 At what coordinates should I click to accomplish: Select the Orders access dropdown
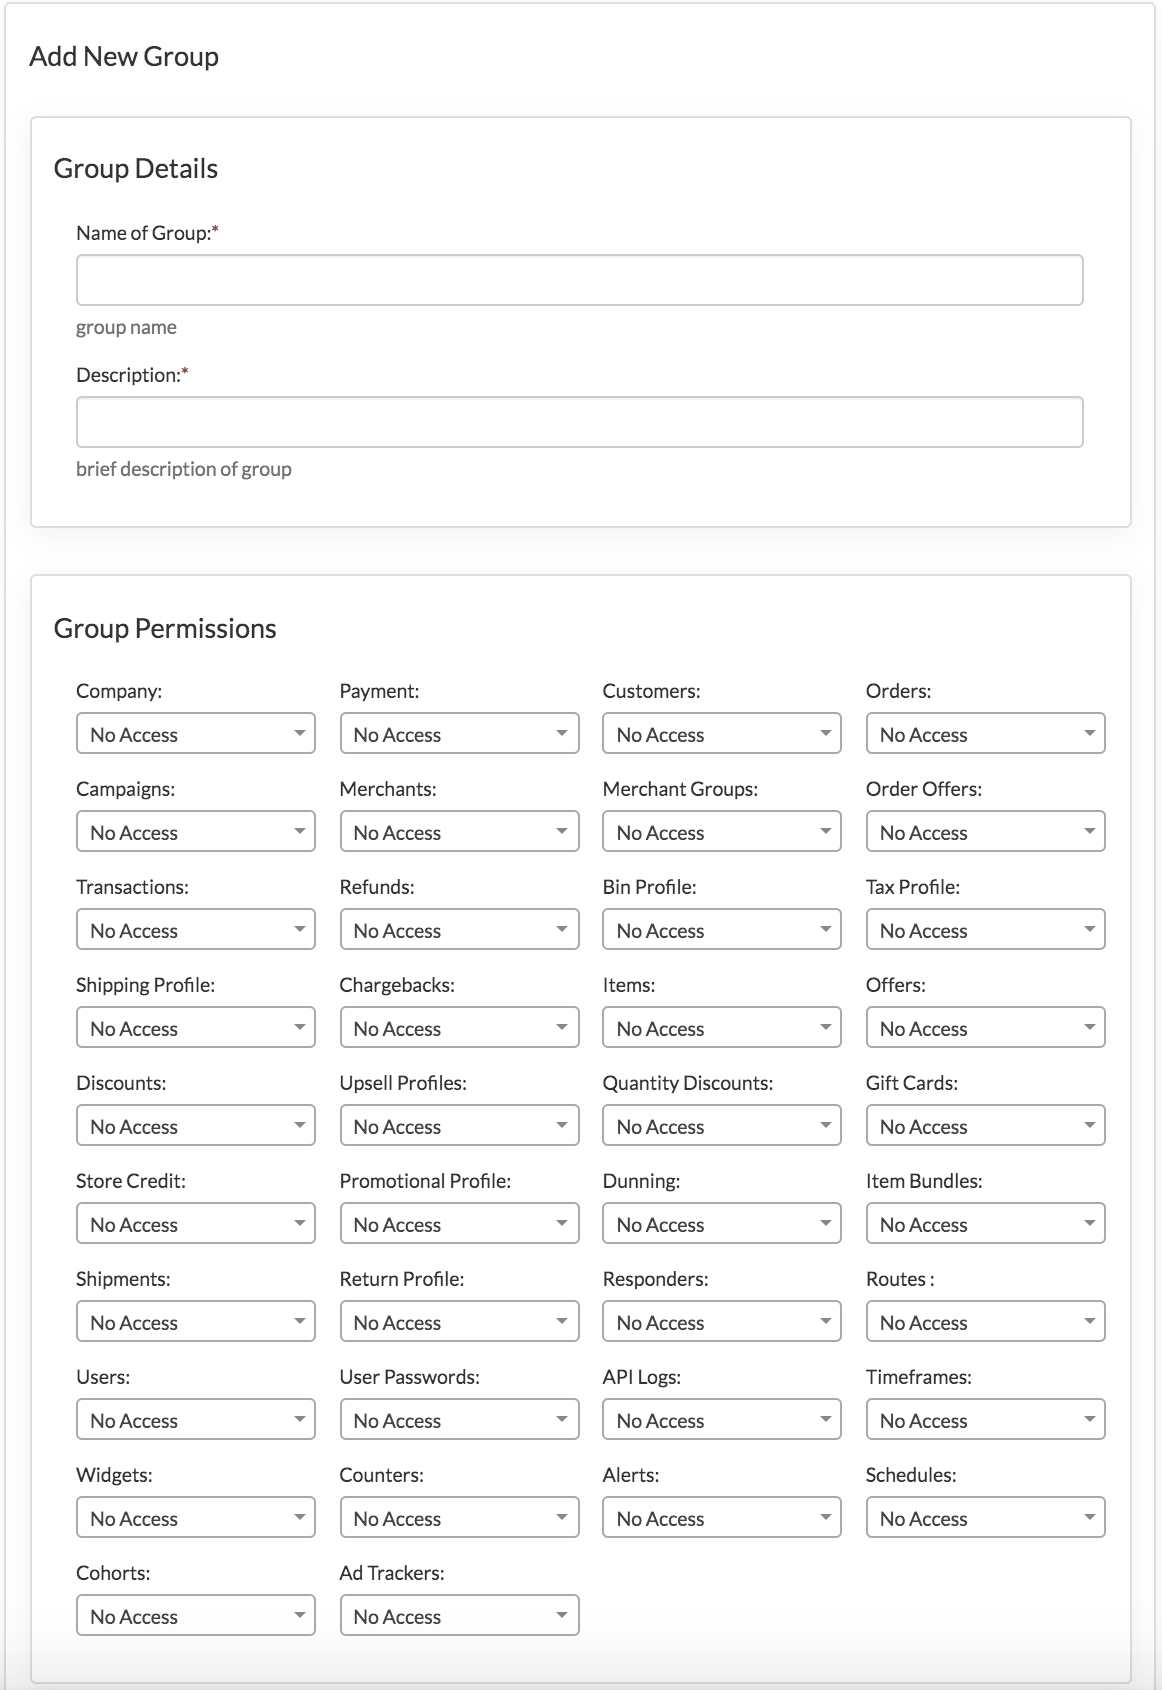click(x=985, y=734)
